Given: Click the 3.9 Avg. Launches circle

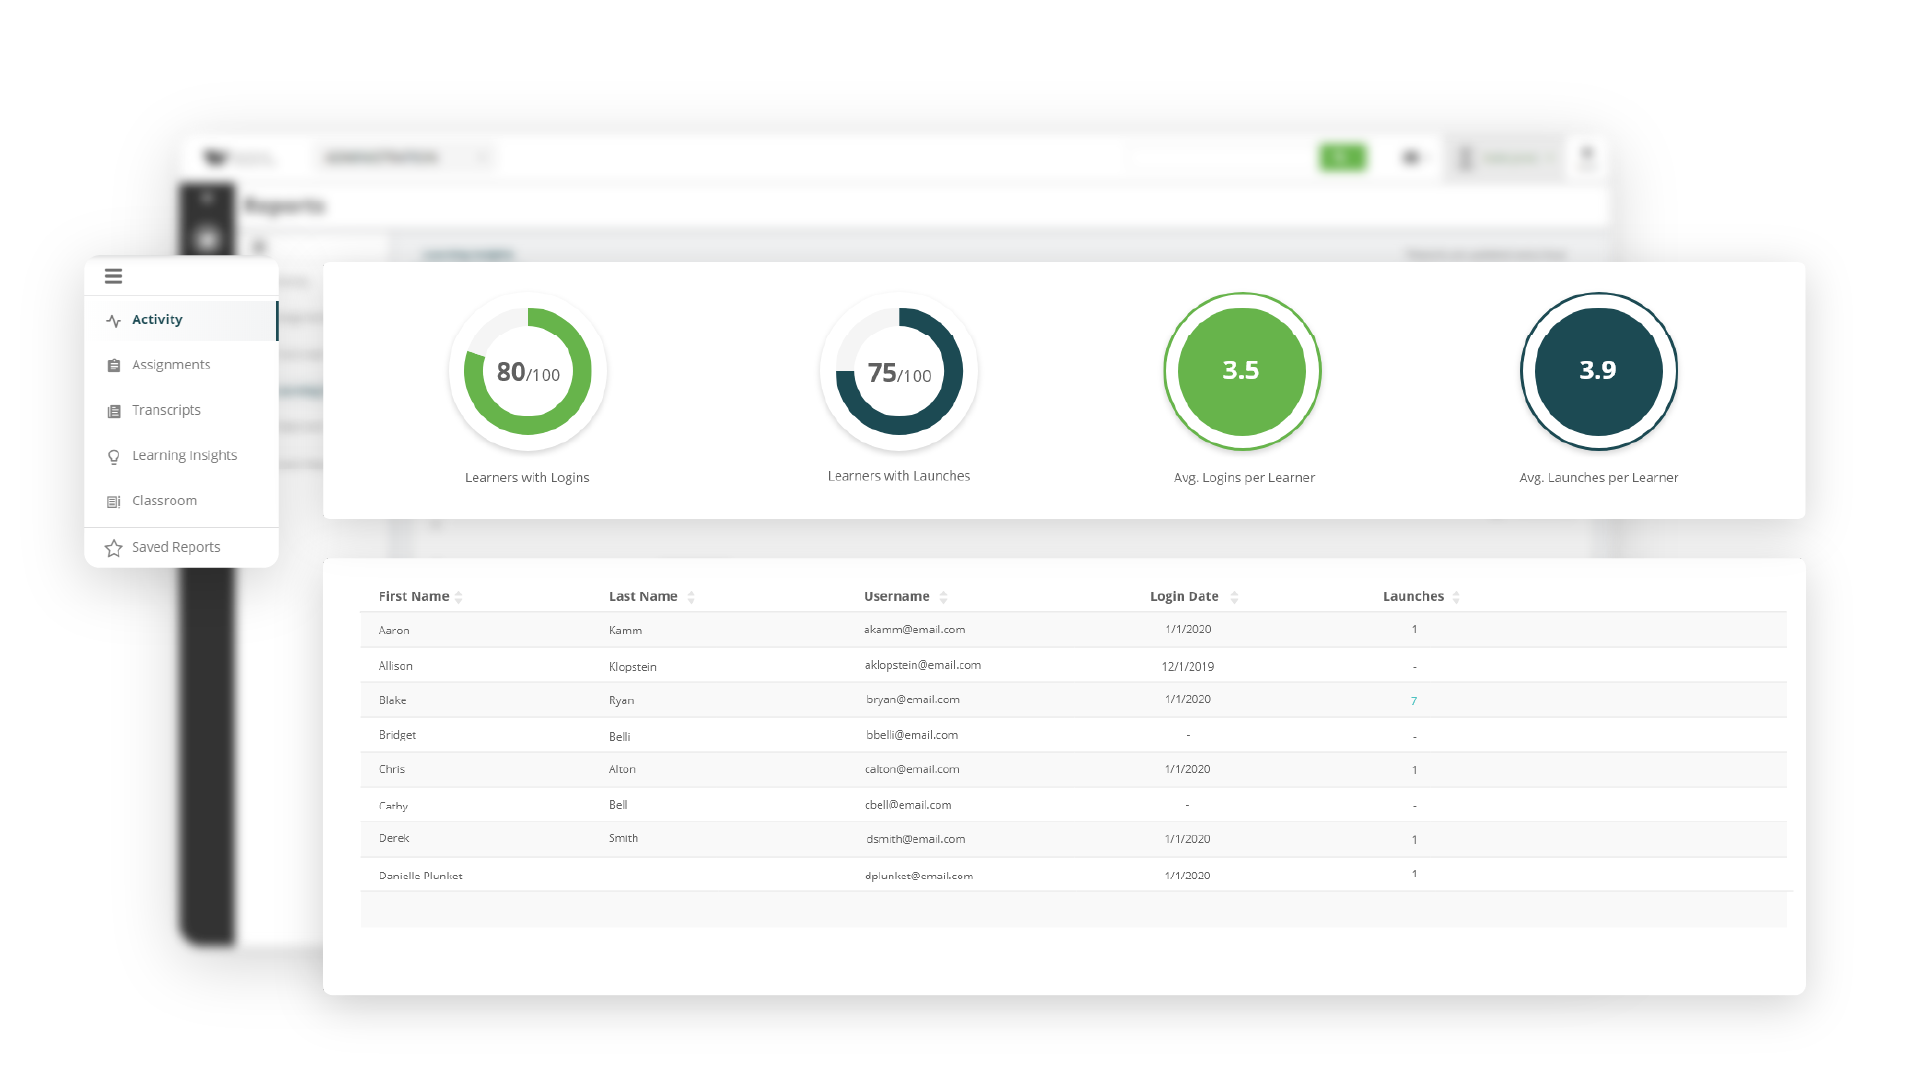Looking at the screenshot, I should pos(1598,371).
